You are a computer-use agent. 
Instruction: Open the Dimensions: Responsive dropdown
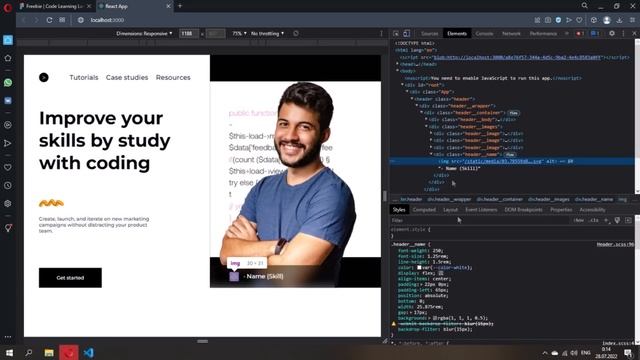point(144,33)
